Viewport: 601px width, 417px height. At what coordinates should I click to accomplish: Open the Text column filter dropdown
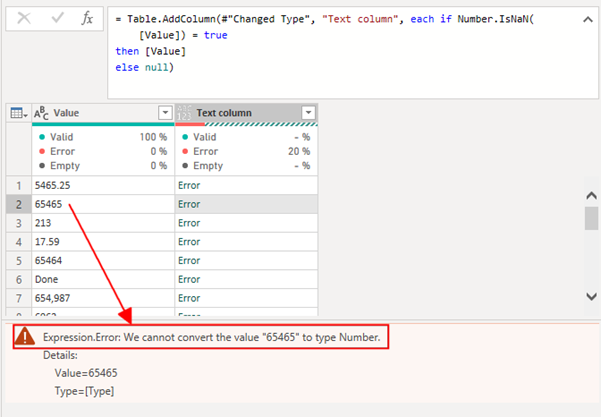308,113
